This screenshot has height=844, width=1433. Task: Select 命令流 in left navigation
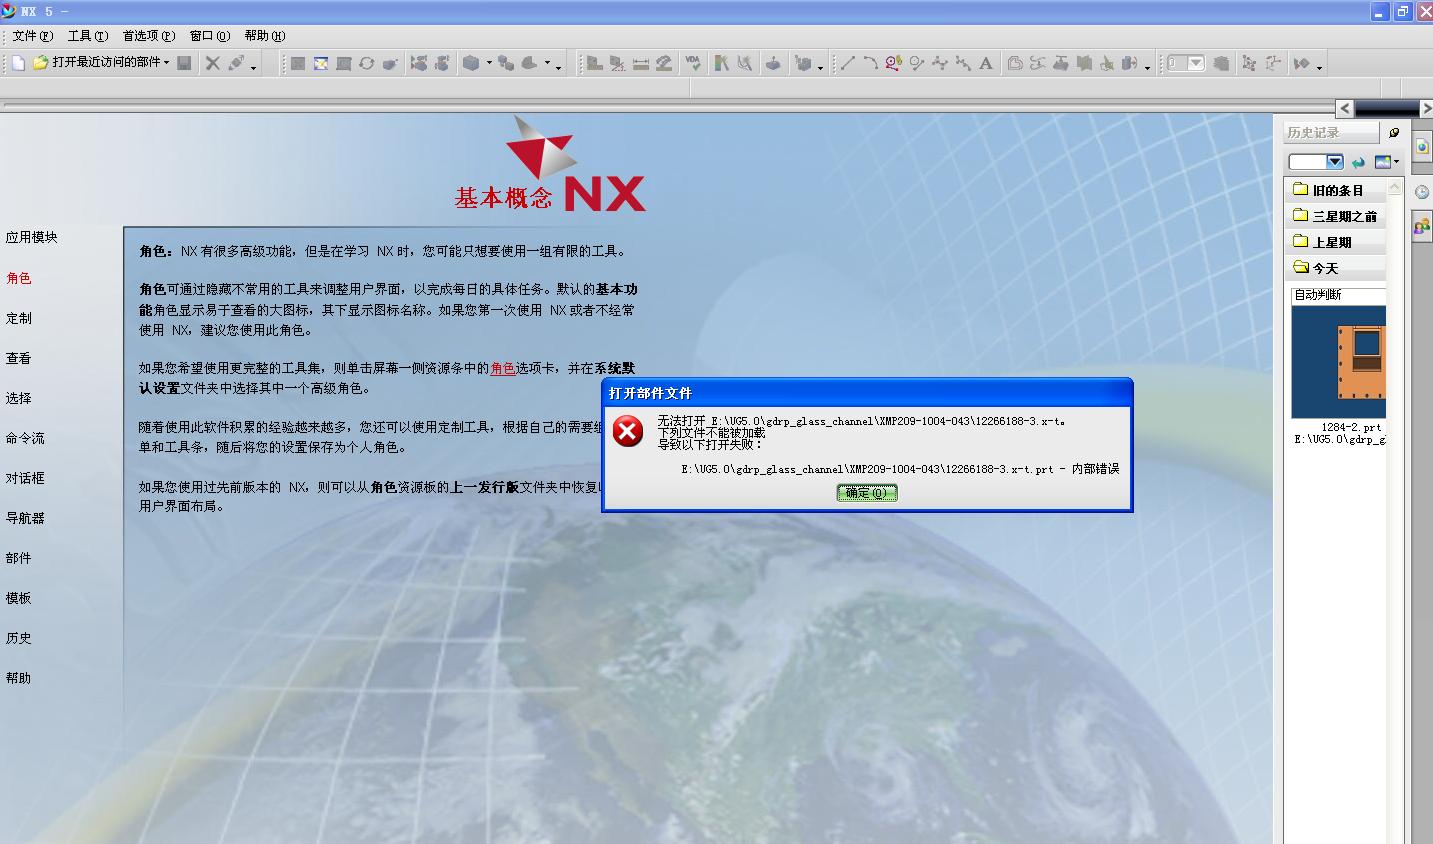pos(25,438)
